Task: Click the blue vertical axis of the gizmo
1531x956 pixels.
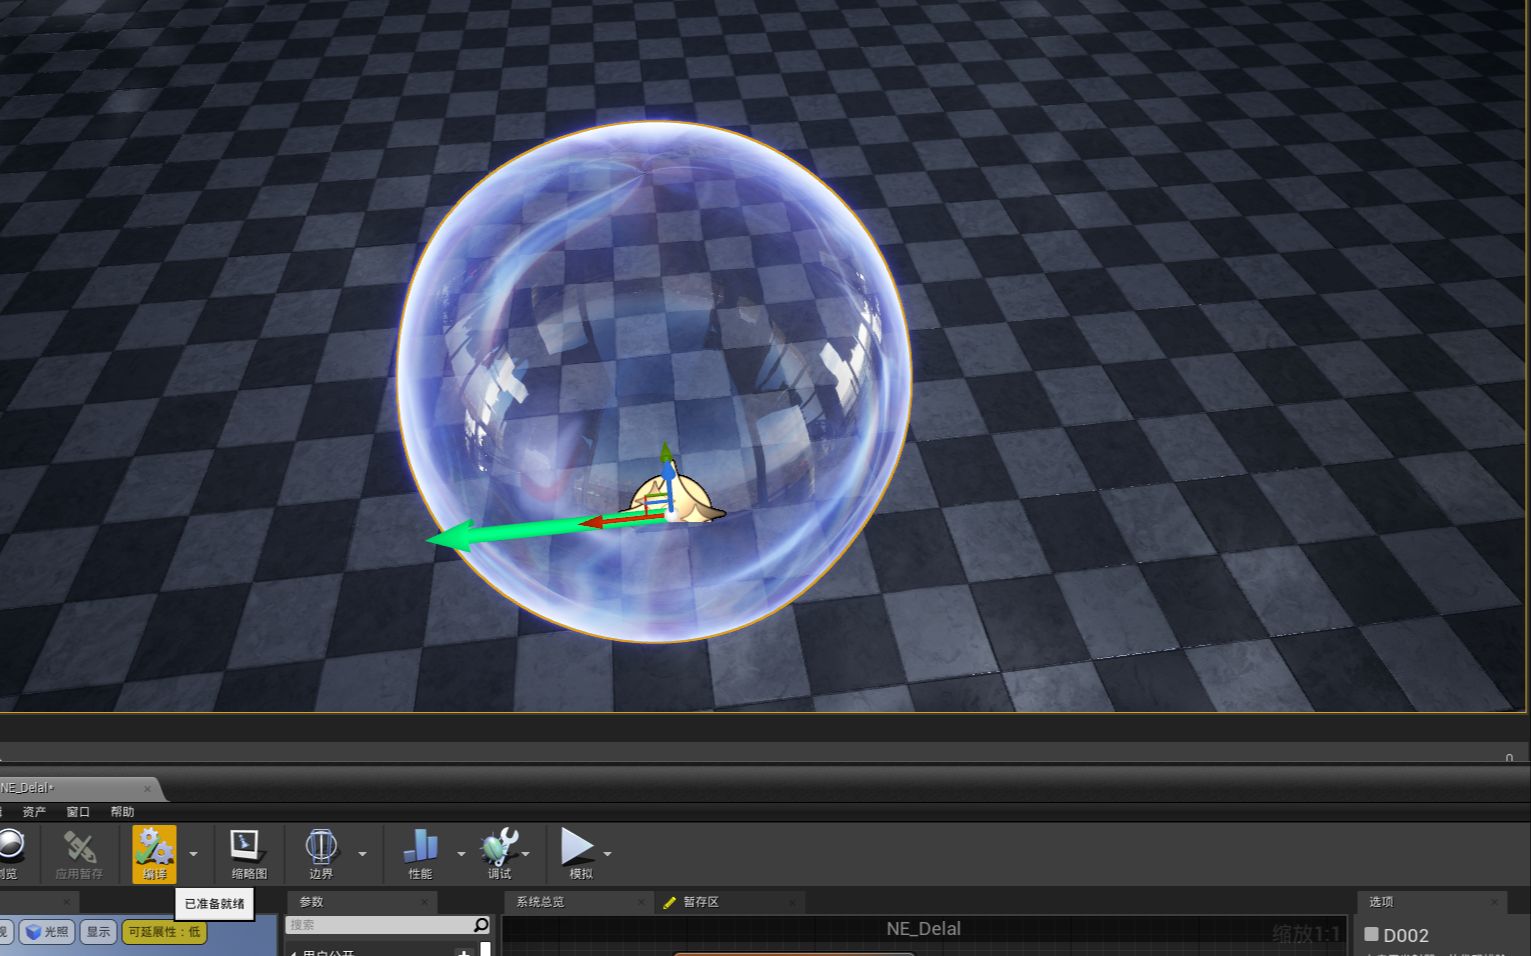Action: coord(668,485)
